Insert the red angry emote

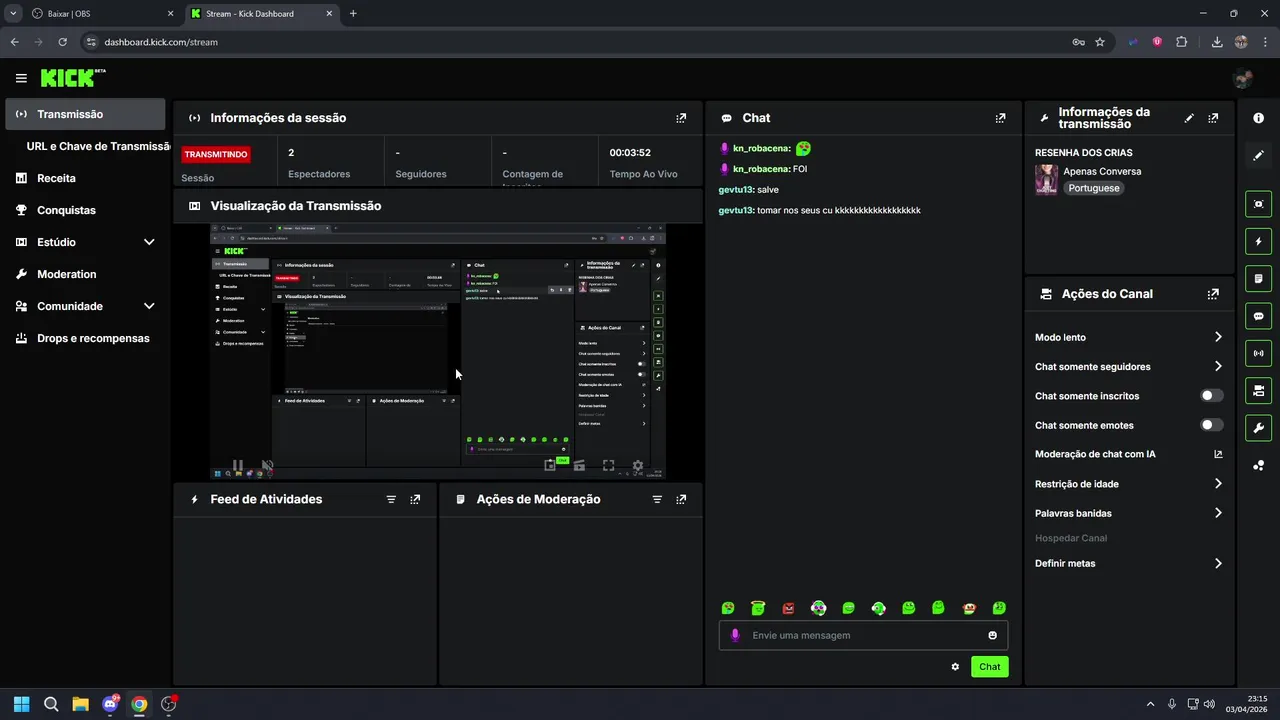coord(788,608)
